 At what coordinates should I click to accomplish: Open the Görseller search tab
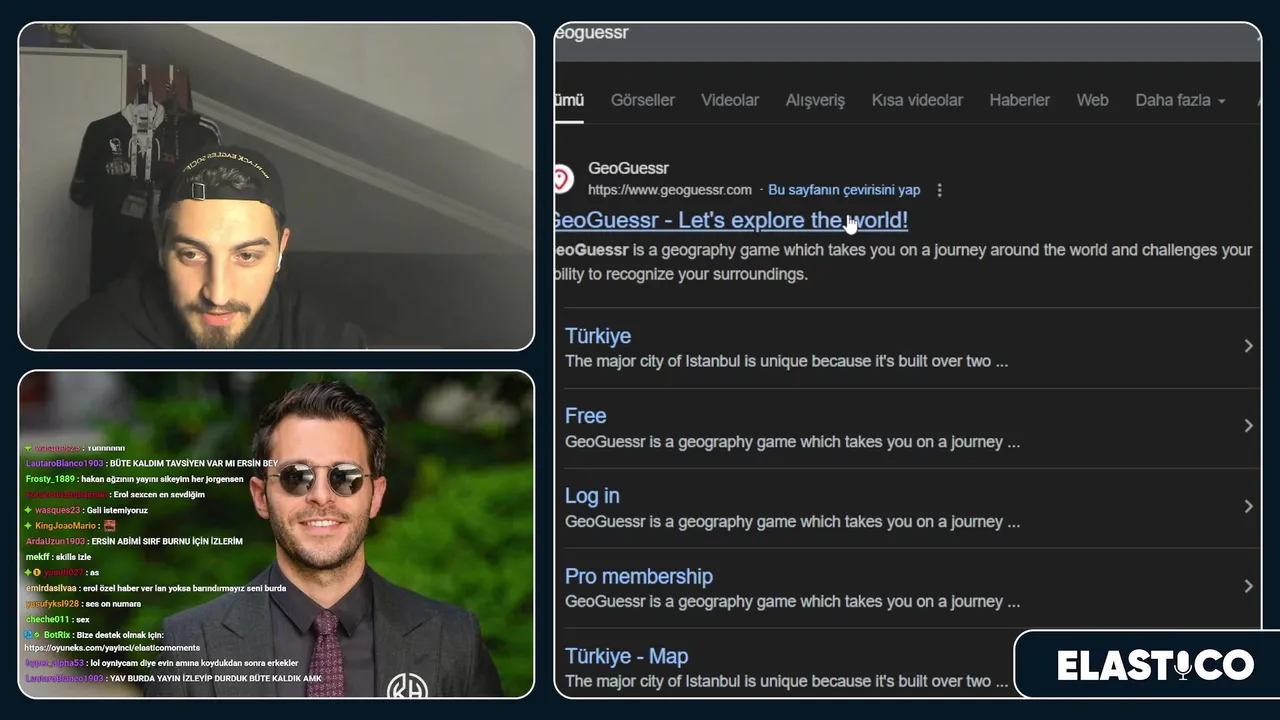tap(643, 100)
